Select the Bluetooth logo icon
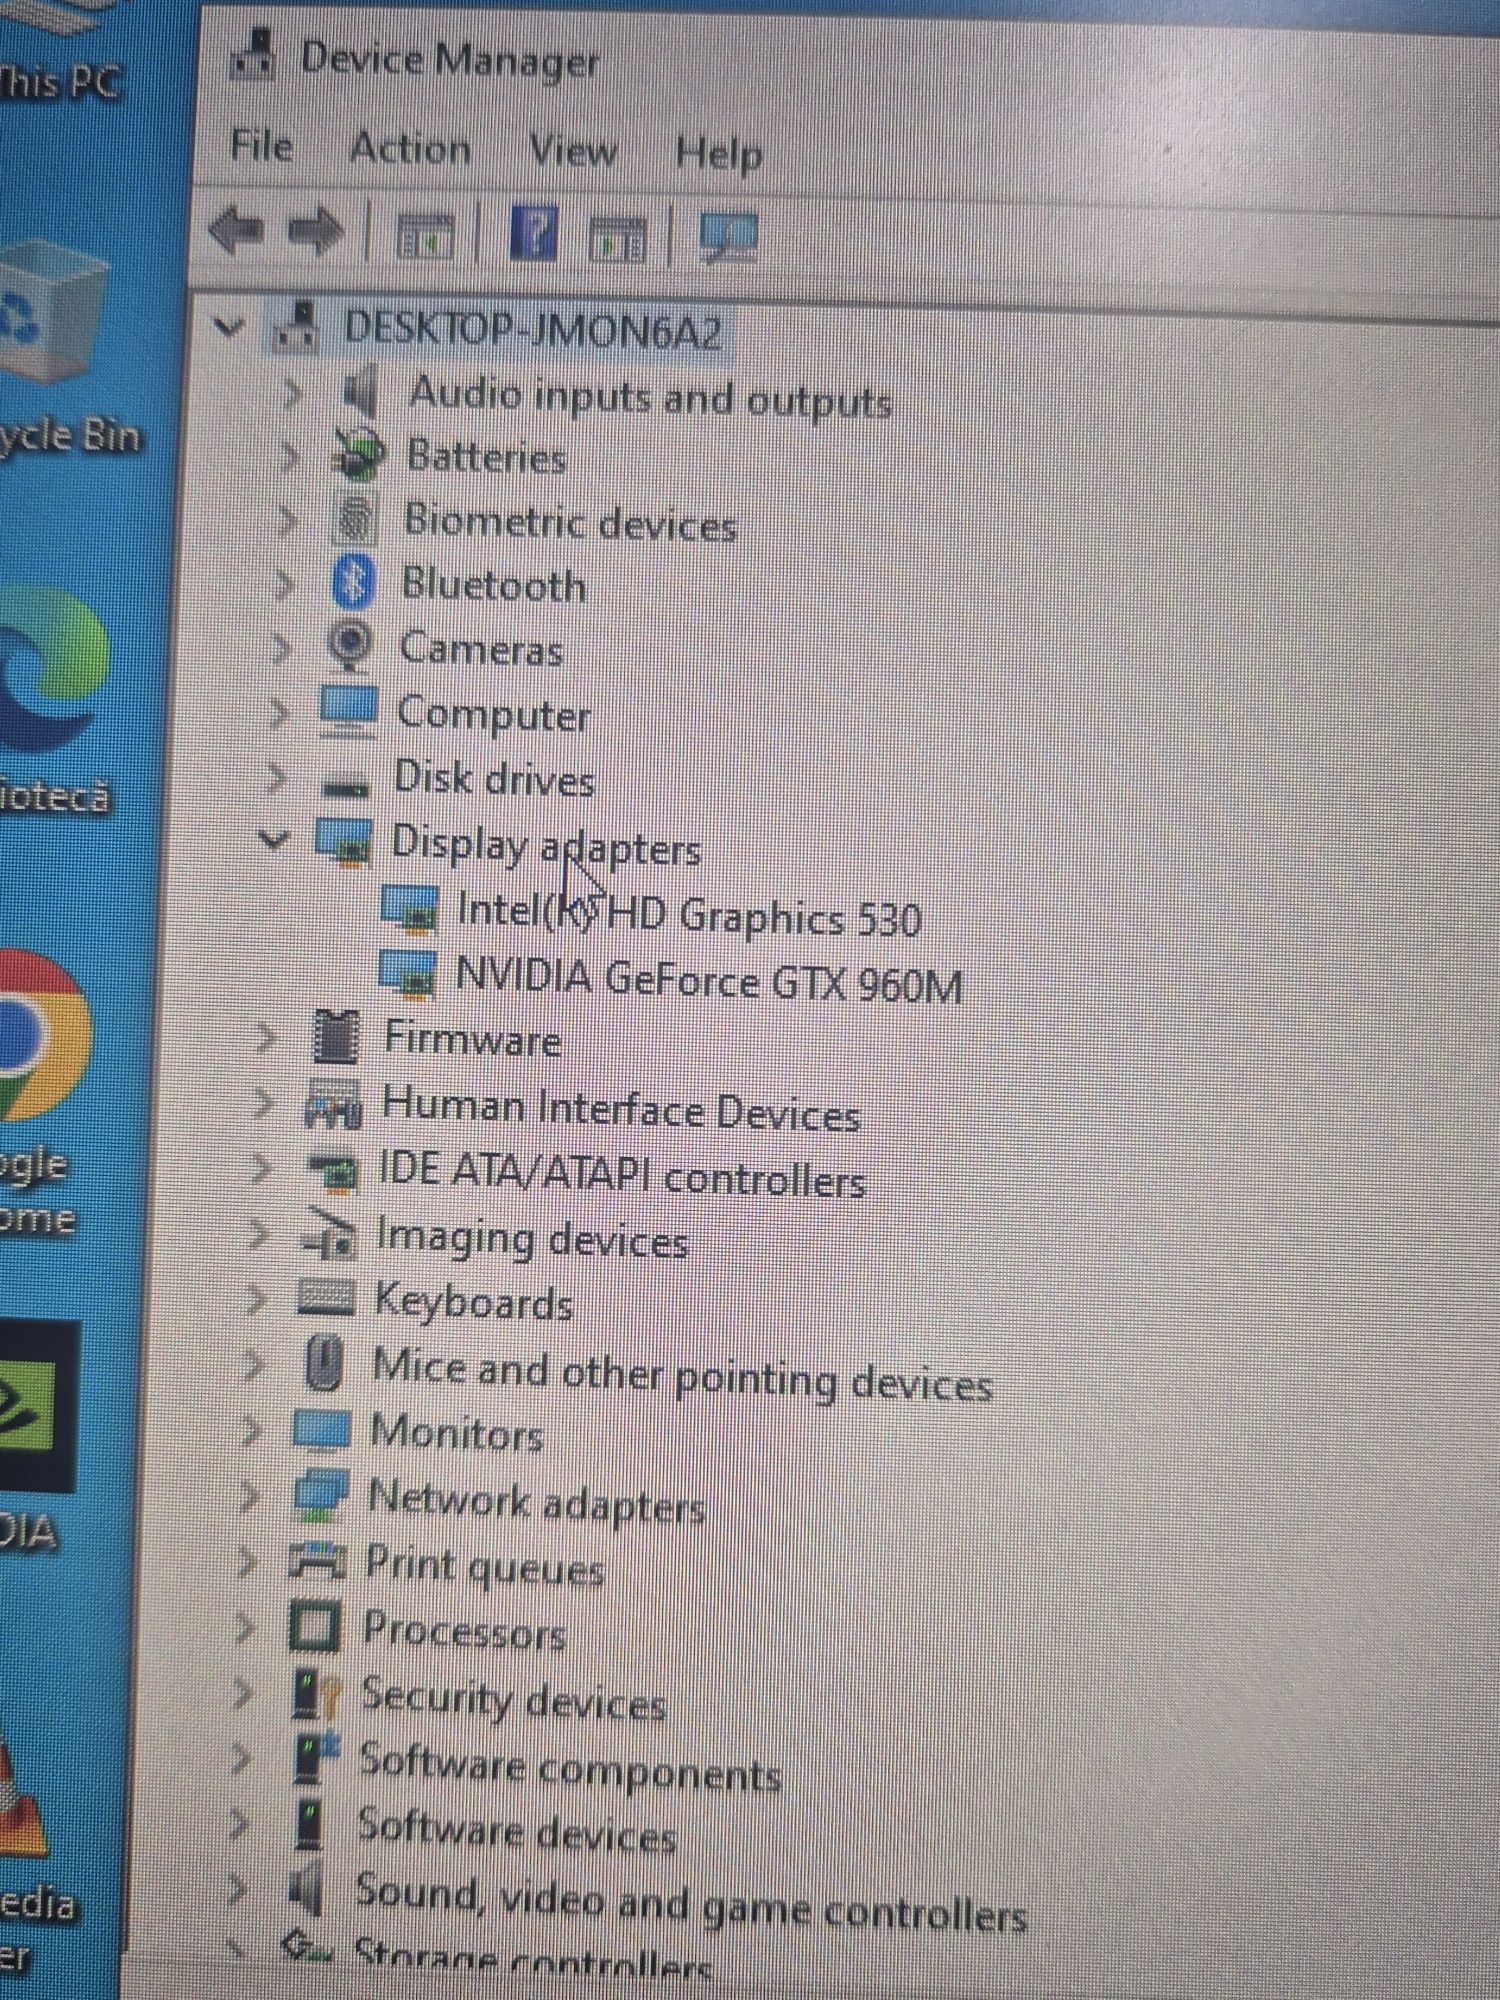The image size is (1500, 2000). coord(353,583)
